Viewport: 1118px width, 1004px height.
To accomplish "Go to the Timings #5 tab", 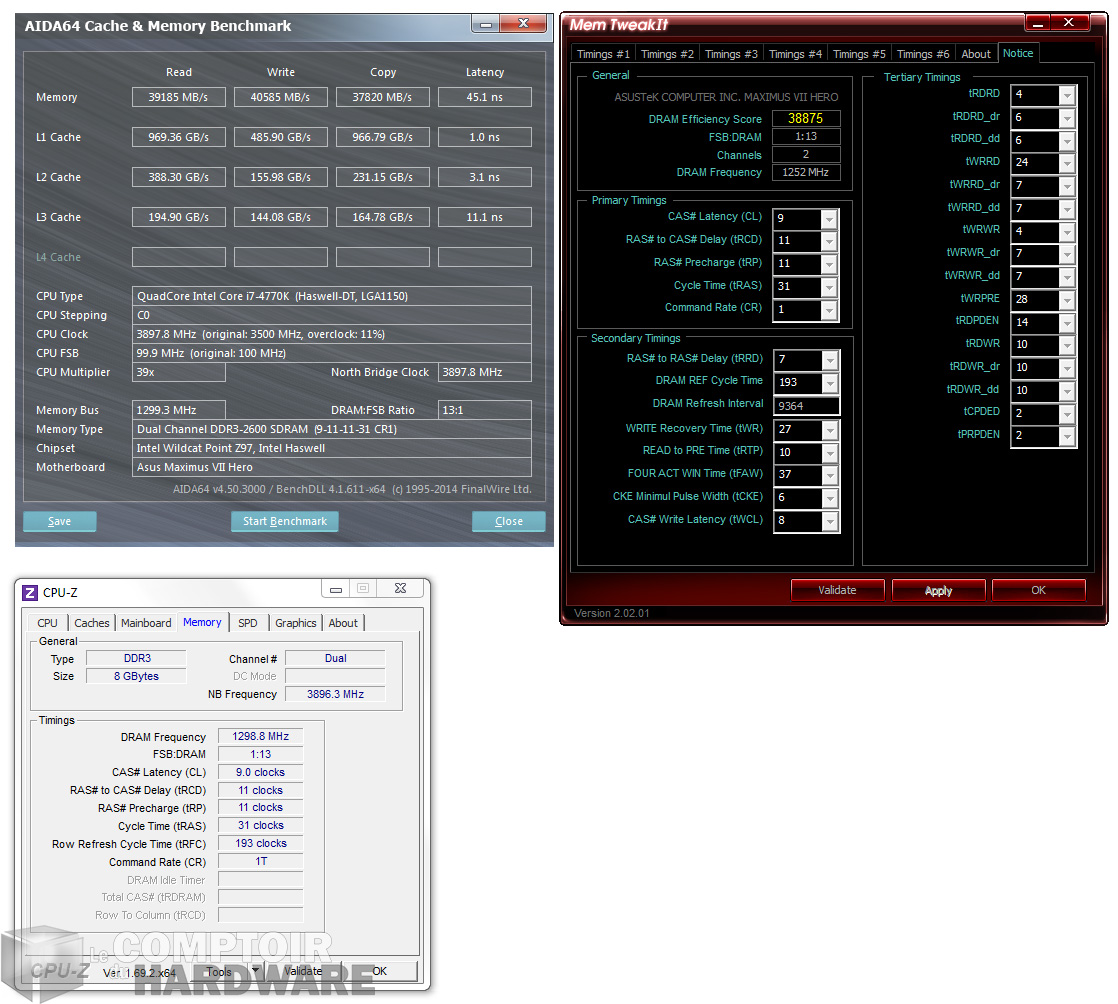I will 859,54.
